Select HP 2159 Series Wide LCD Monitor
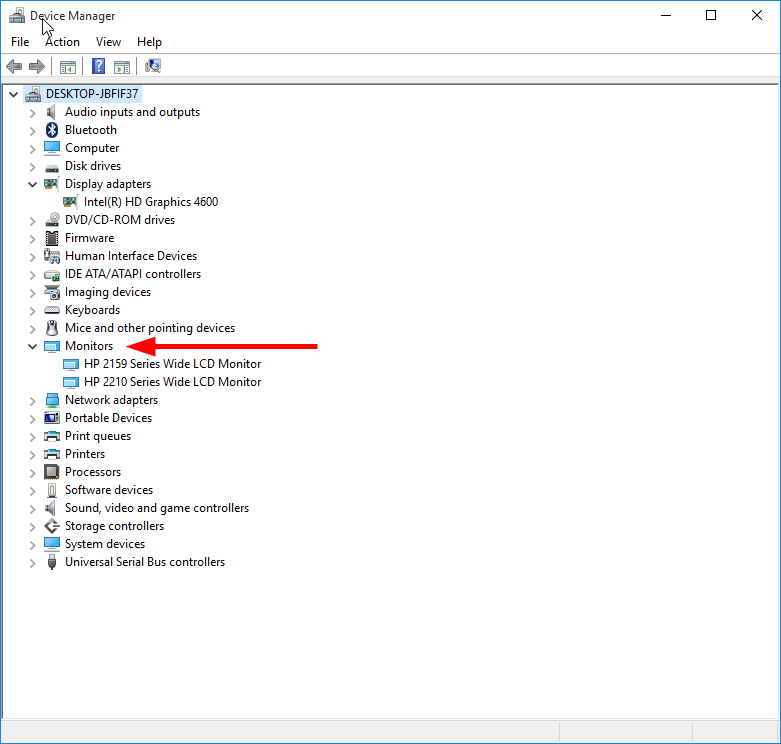 172,364
